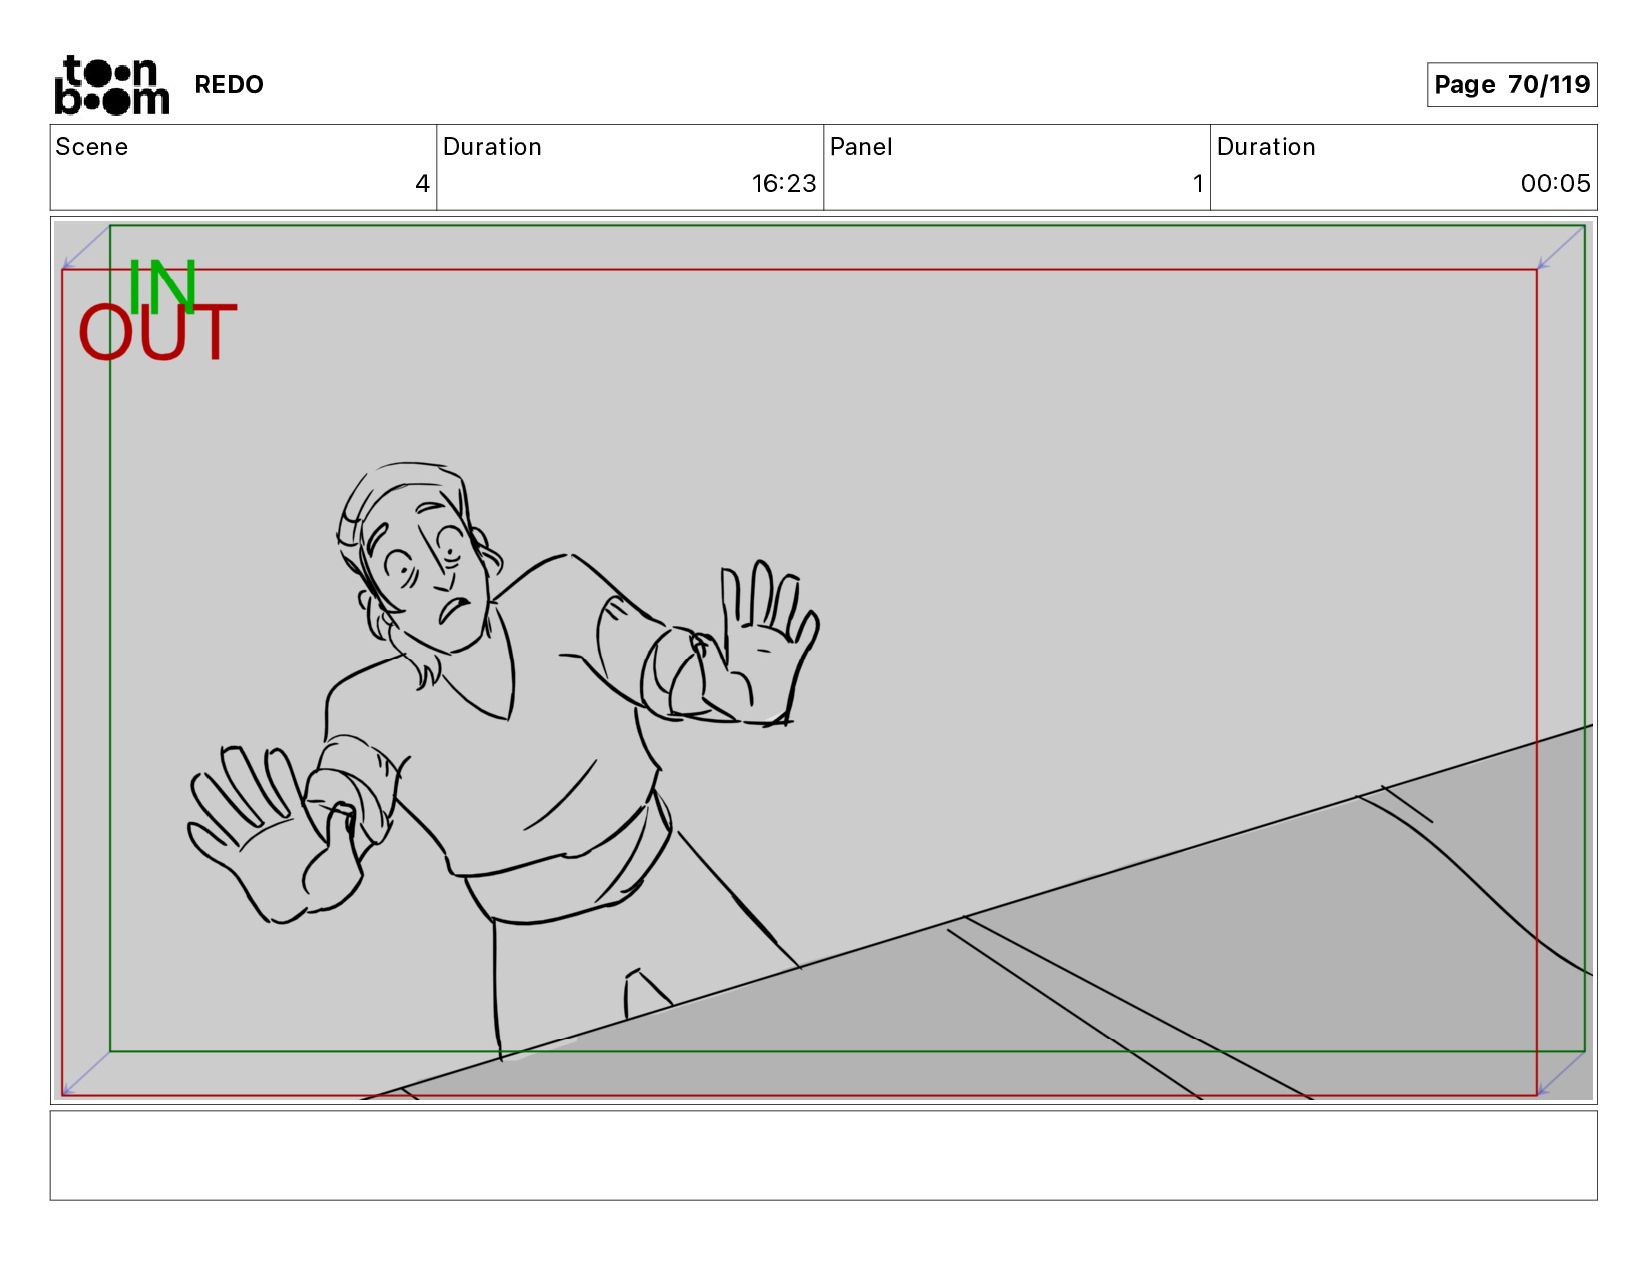
Task: Click the Scene label
Action: tap(92, 147)
